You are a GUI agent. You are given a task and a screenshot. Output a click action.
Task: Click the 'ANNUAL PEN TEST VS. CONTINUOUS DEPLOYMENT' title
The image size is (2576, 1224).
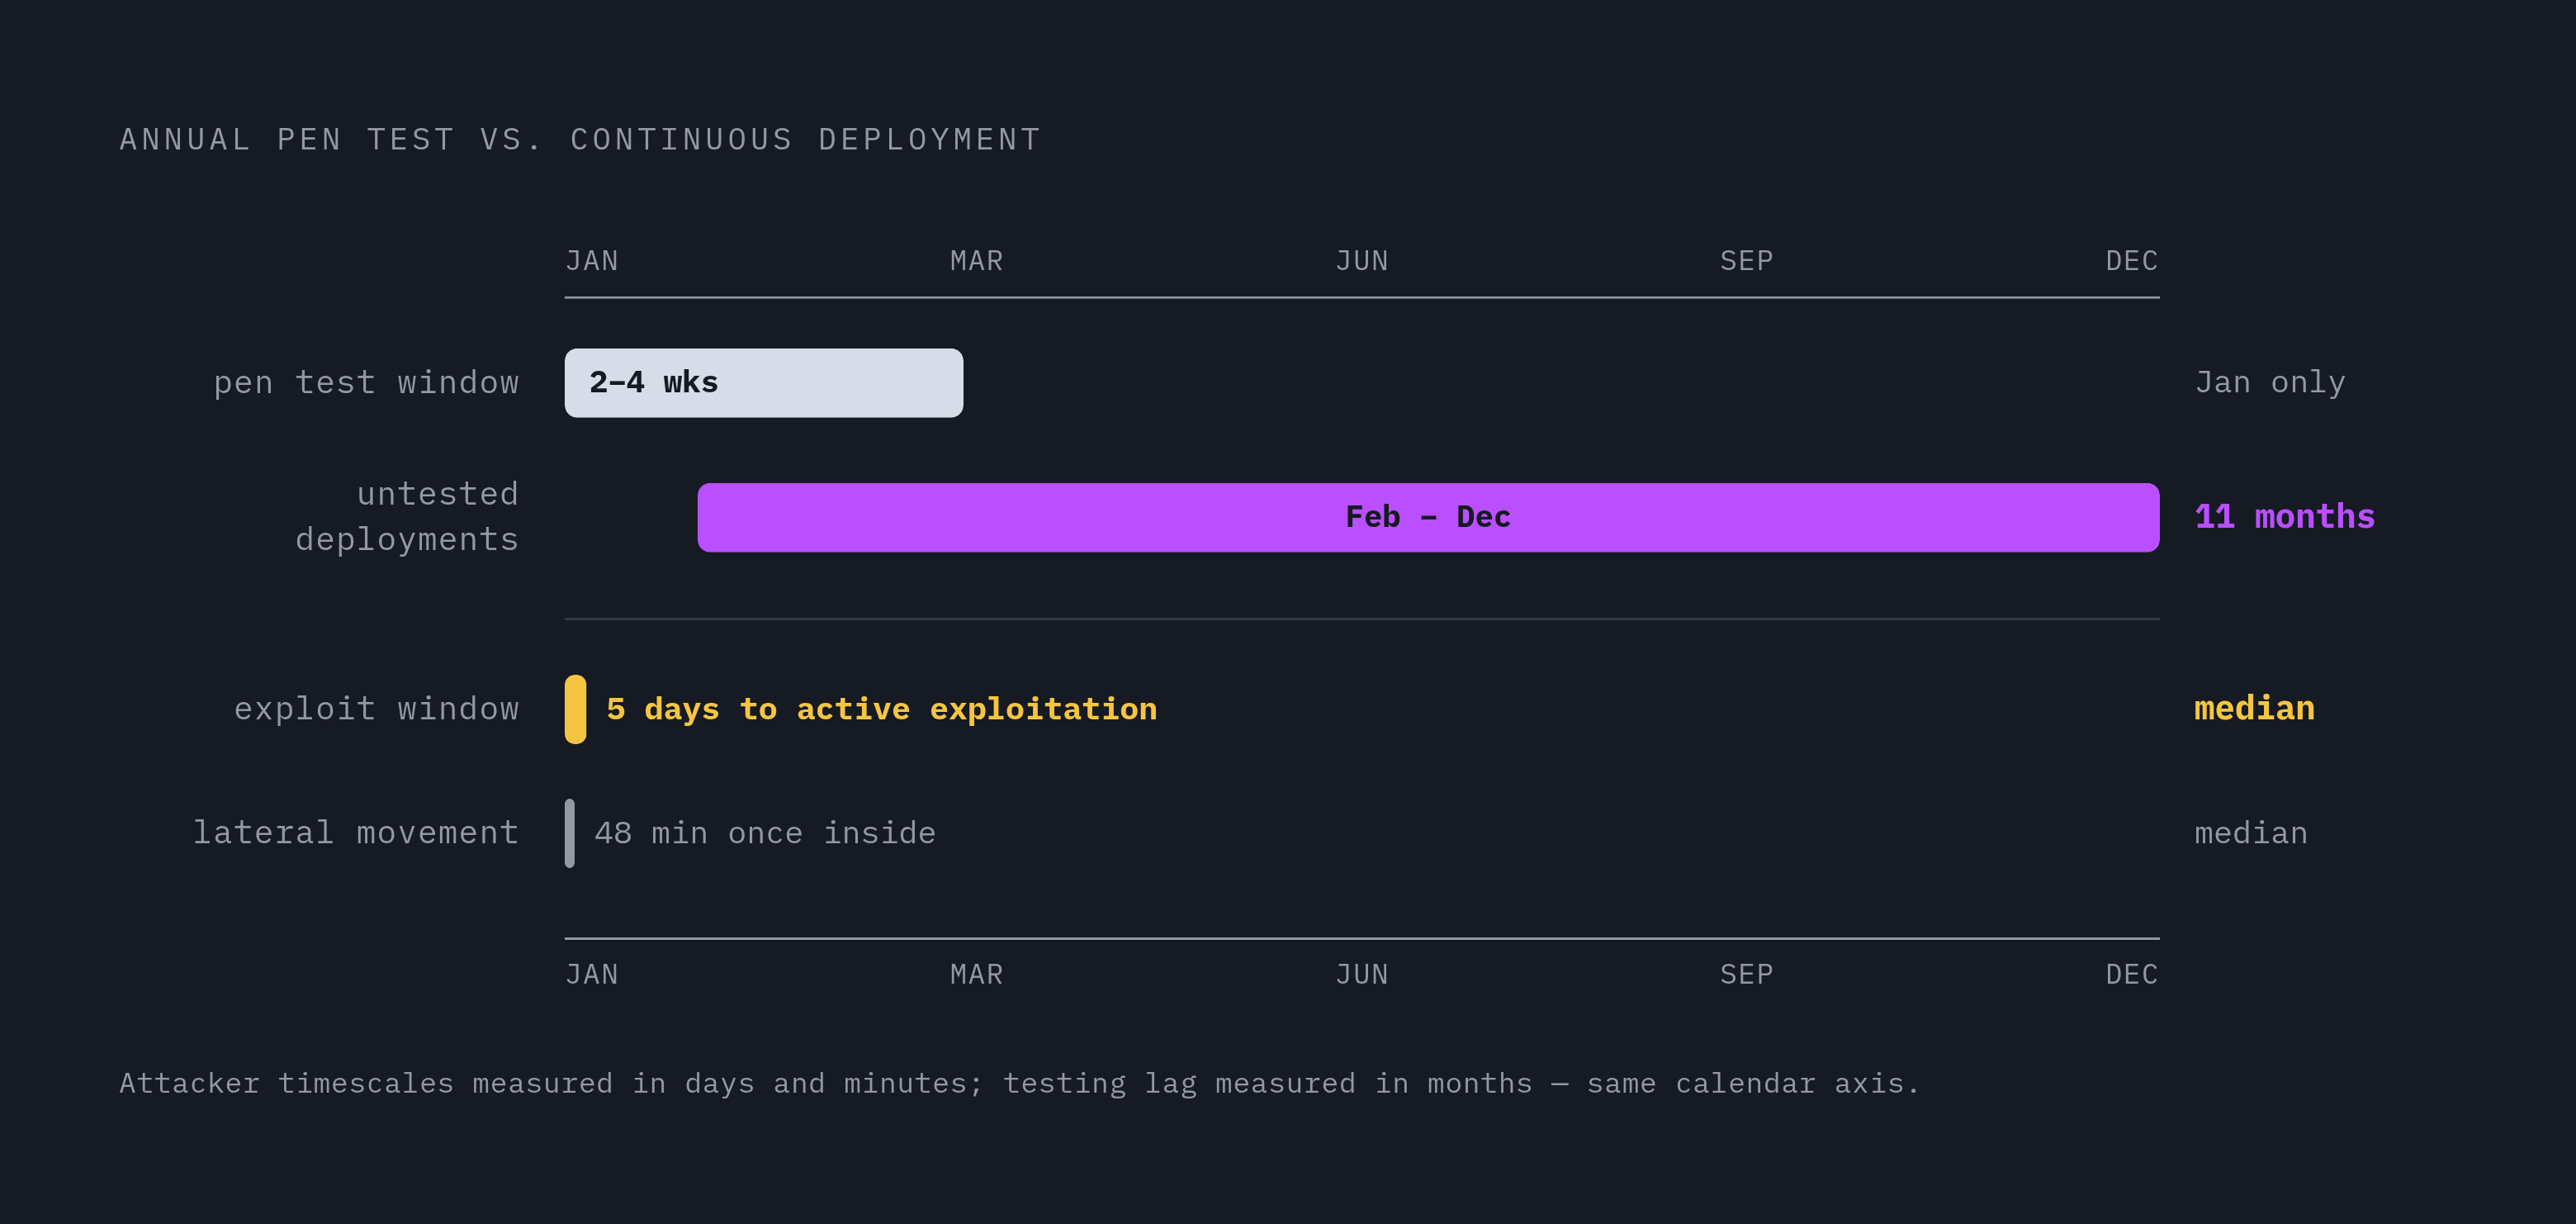580,140
